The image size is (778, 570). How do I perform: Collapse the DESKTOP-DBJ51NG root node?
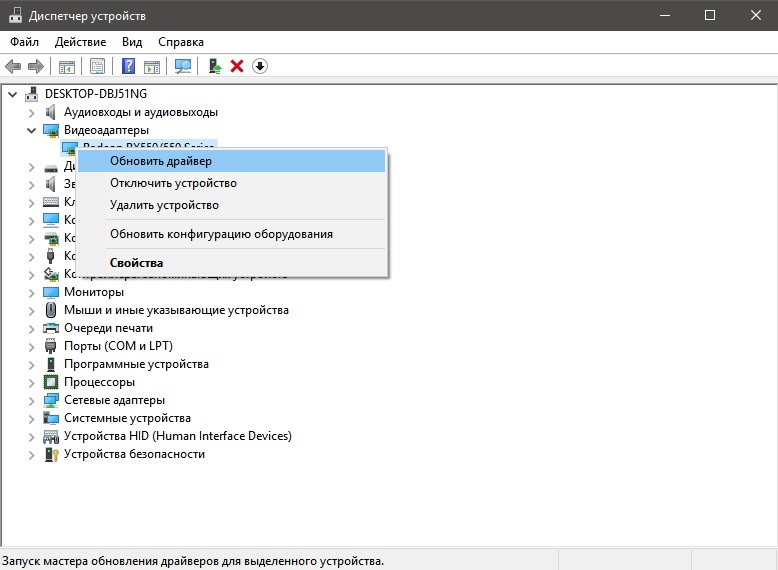[13, 94]
